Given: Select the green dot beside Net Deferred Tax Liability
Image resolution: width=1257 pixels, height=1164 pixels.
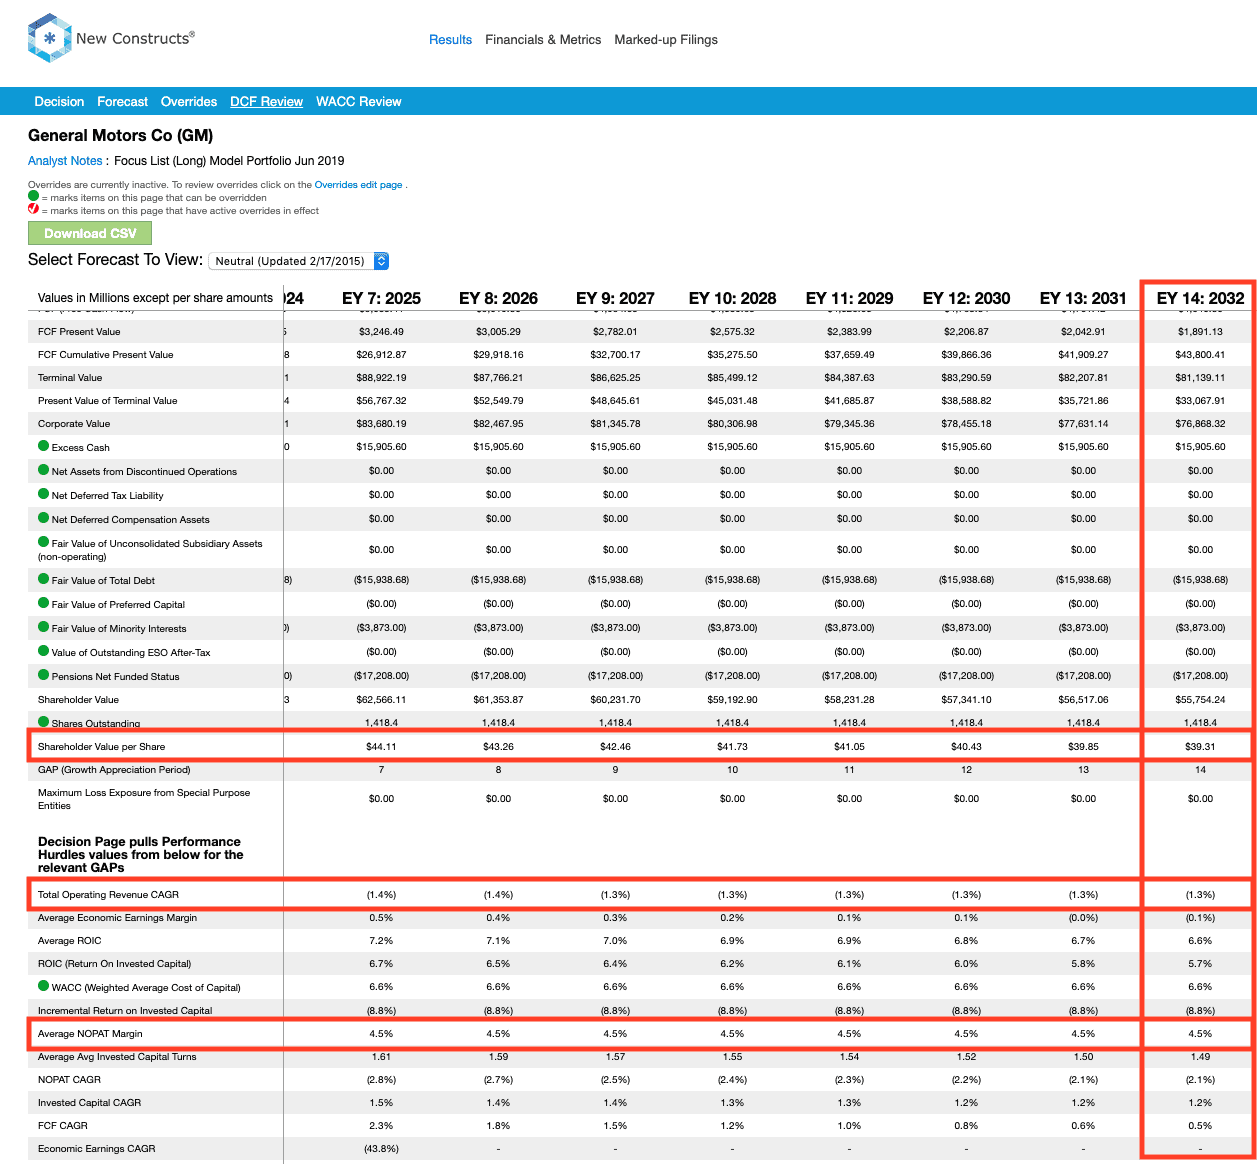Looking at the screenshot, I should point(44,494).
